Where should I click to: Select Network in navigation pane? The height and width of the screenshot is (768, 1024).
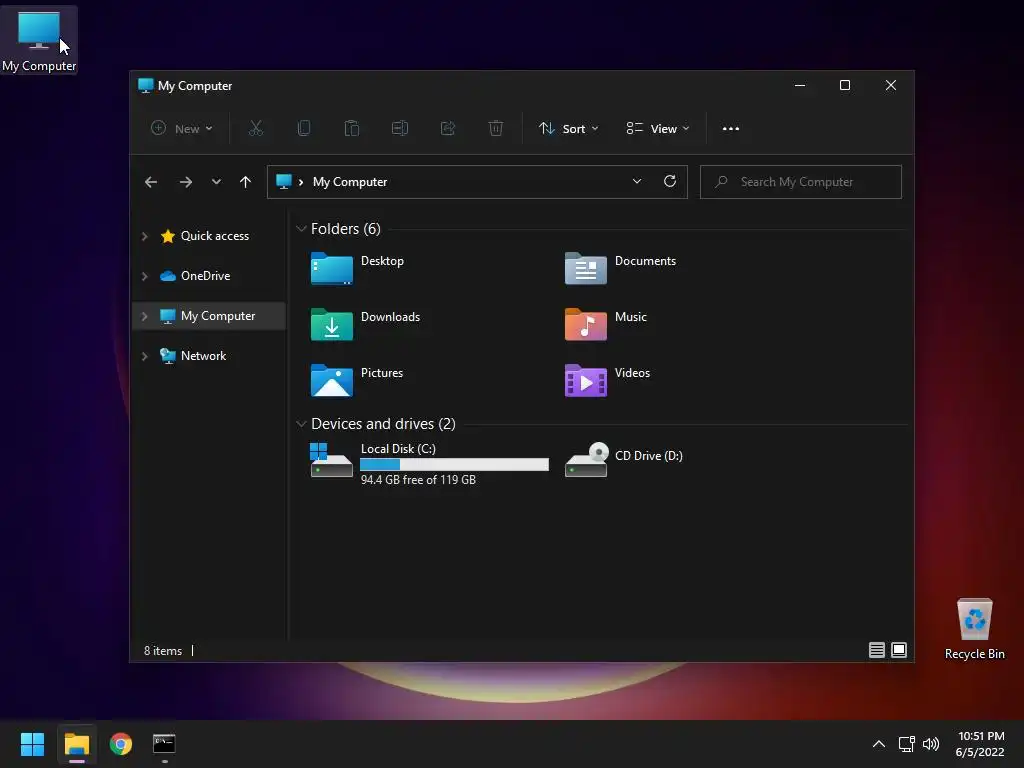[204, 355]
